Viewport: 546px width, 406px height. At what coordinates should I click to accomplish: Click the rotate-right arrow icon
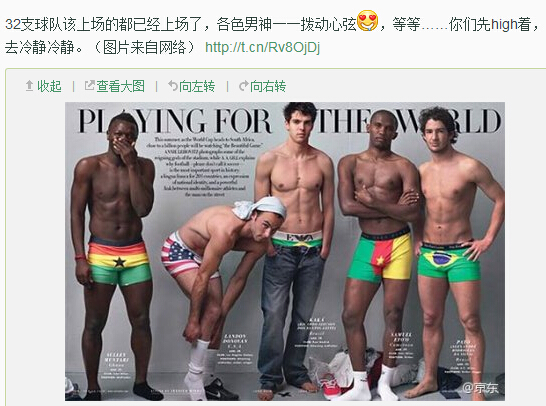tap(244, 86)
